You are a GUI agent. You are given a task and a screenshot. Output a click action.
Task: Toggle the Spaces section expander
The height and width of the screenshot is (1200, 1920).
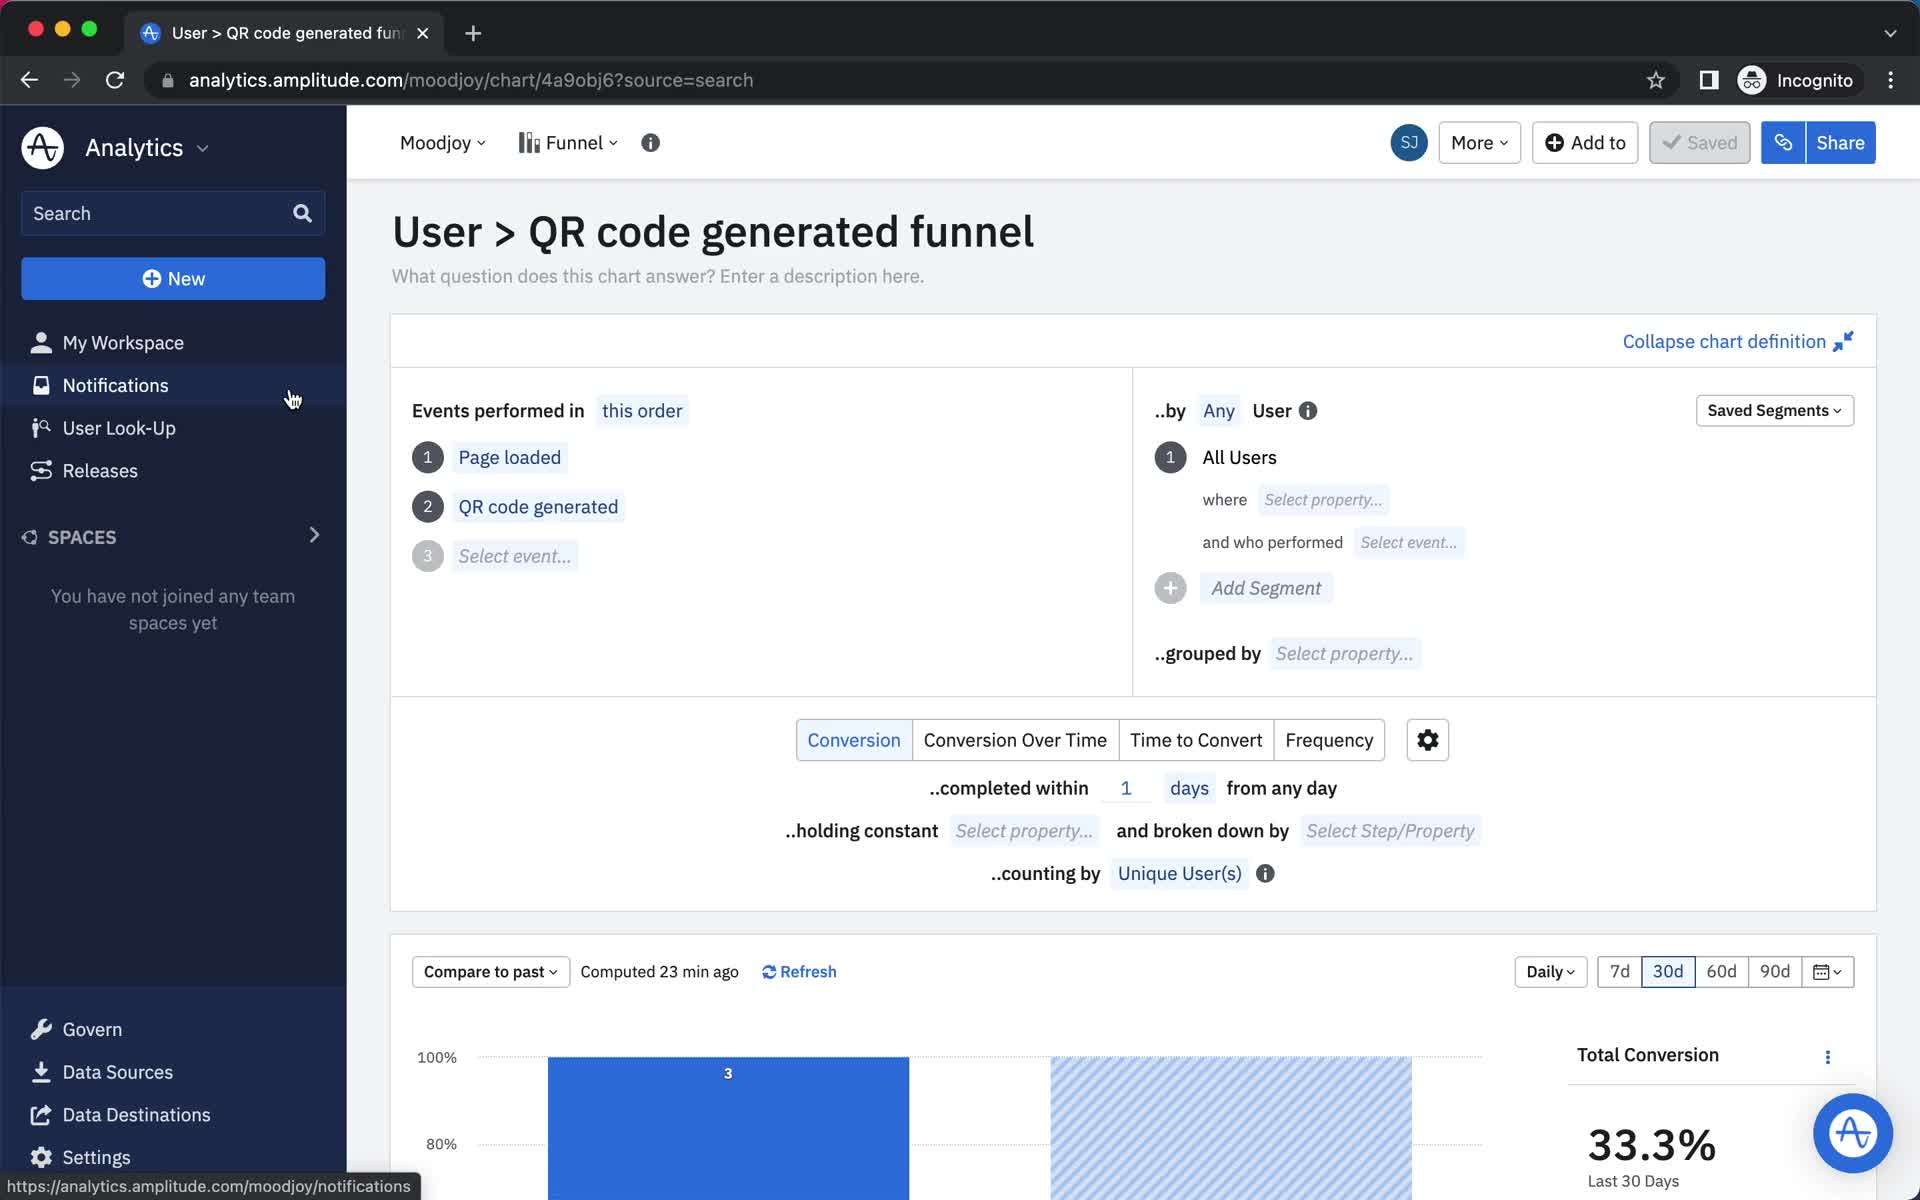[312, 536]
